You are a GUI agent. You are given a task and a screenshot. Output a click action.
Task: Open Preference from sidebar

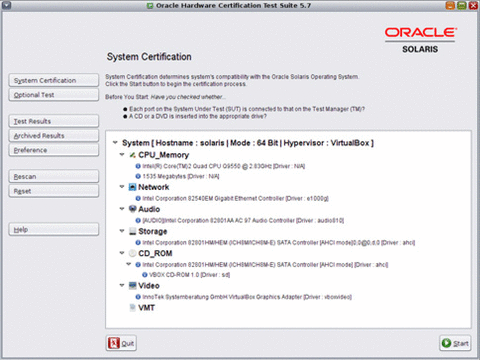click(x=54, y=150)
